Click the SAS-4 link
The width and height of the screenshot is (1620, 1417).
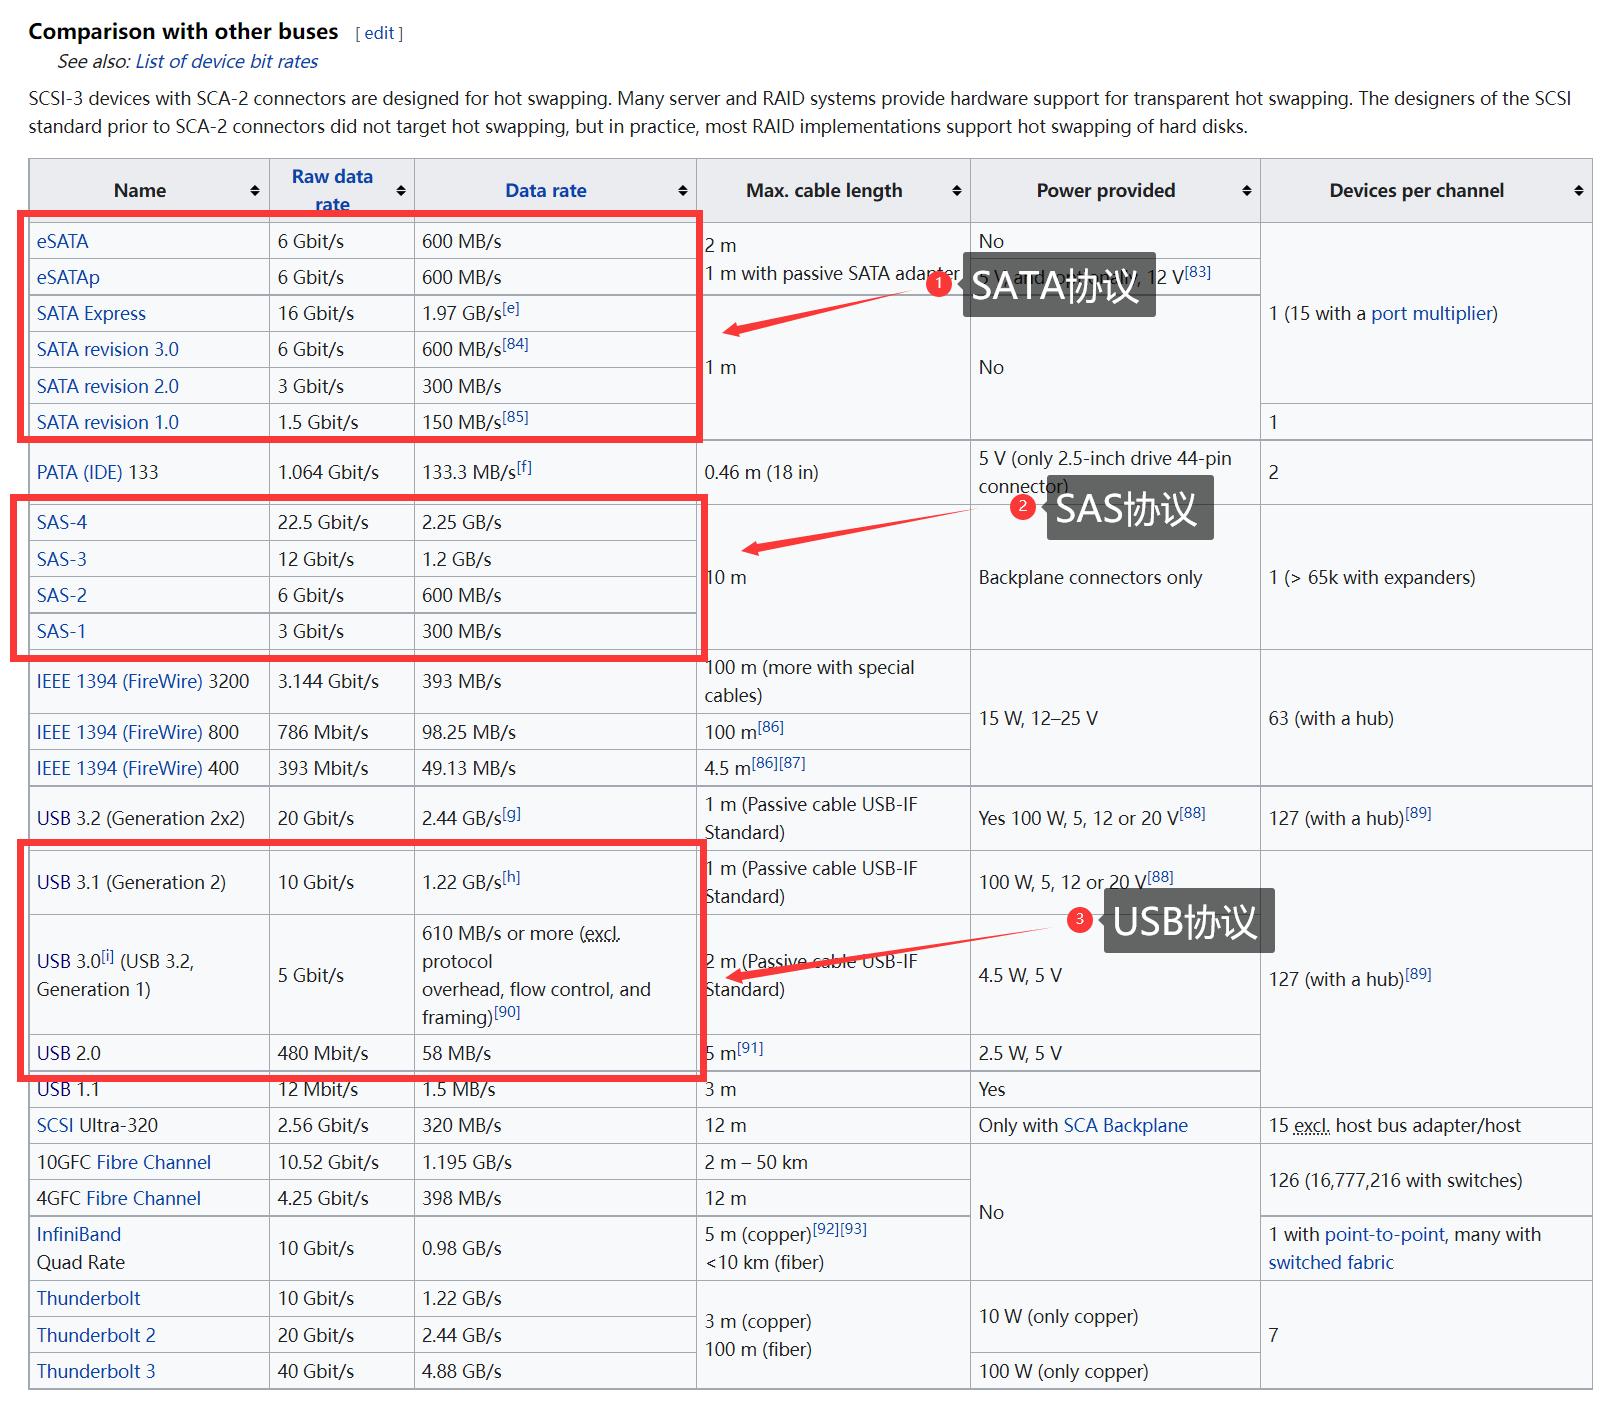point(62,522)
